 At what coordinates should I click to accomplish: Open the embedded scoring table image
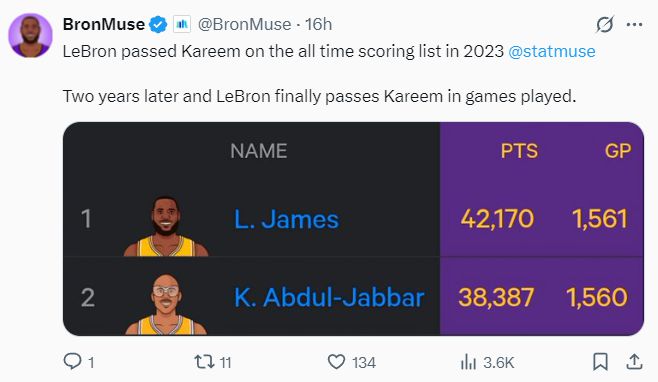[353, 229]
